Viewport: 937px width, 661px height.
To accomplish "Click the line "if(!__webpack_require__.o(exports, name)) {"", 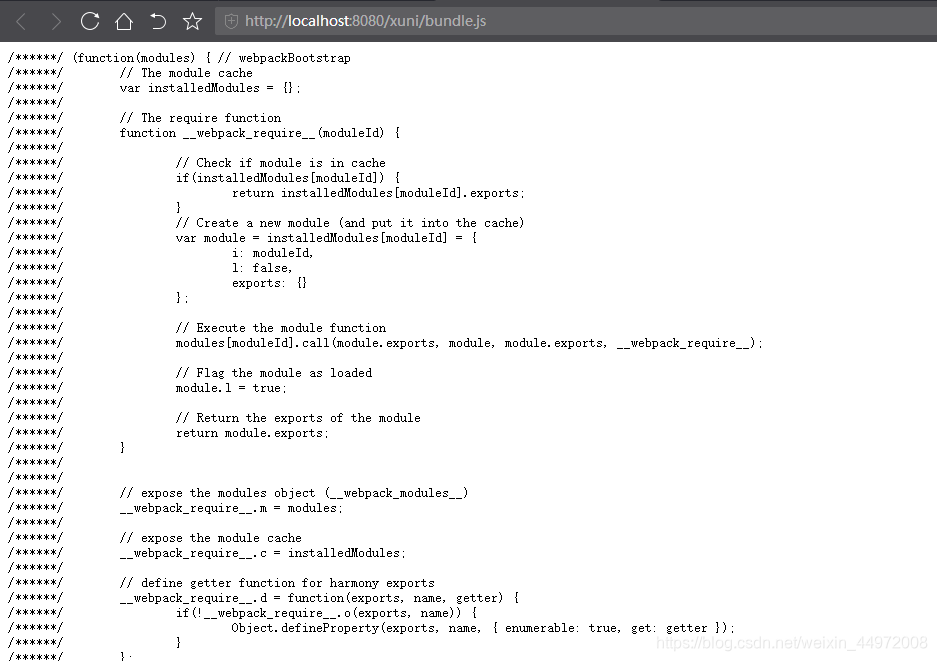I will 326,613.
